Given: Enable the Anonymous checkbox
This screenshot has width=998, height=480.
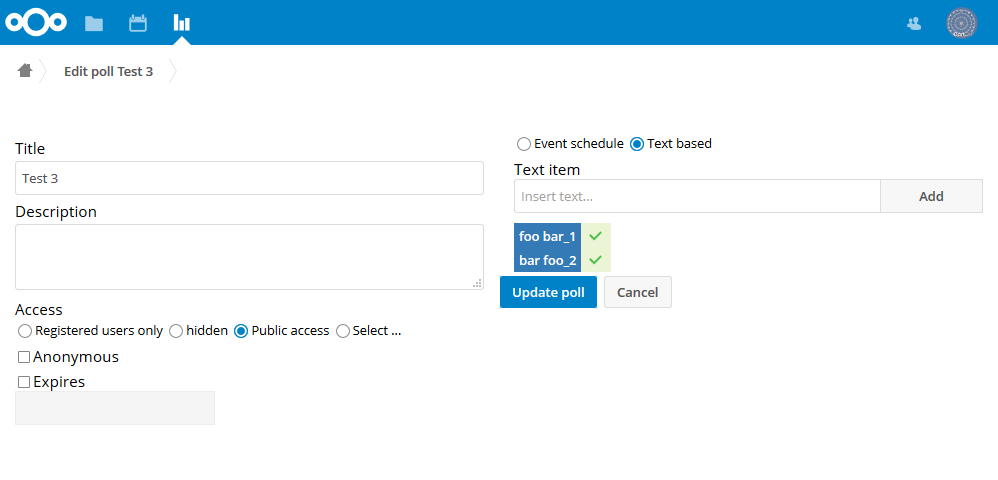Looking at the screenshot, I should click(x=24, y=357).
